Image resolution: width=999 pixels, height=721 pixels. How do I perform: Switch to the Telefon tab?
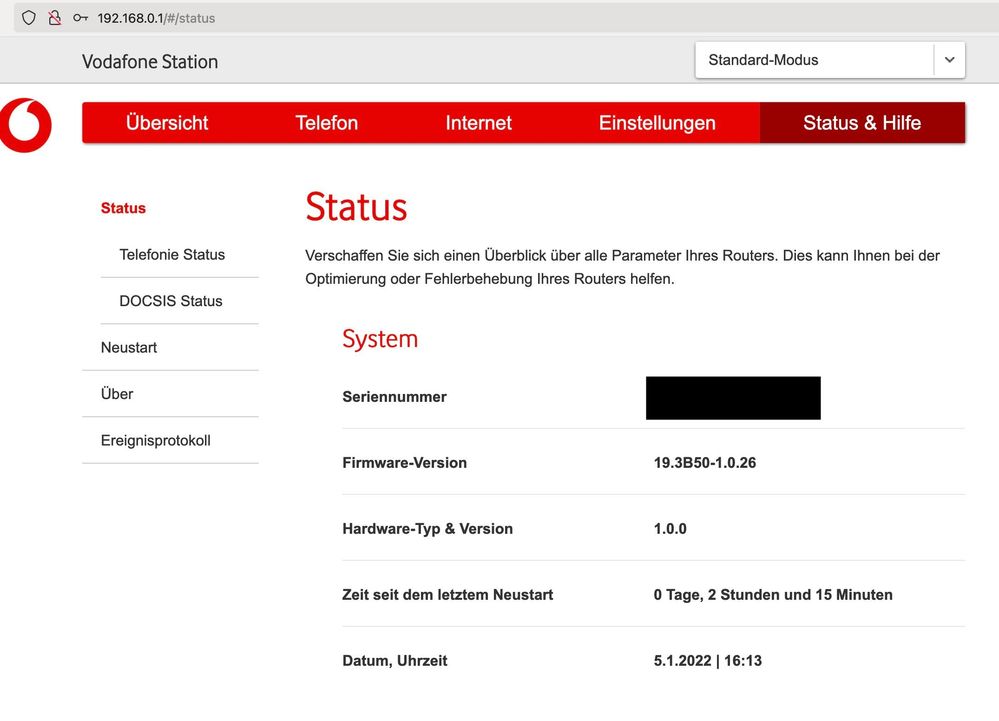(x=326, y=122)
